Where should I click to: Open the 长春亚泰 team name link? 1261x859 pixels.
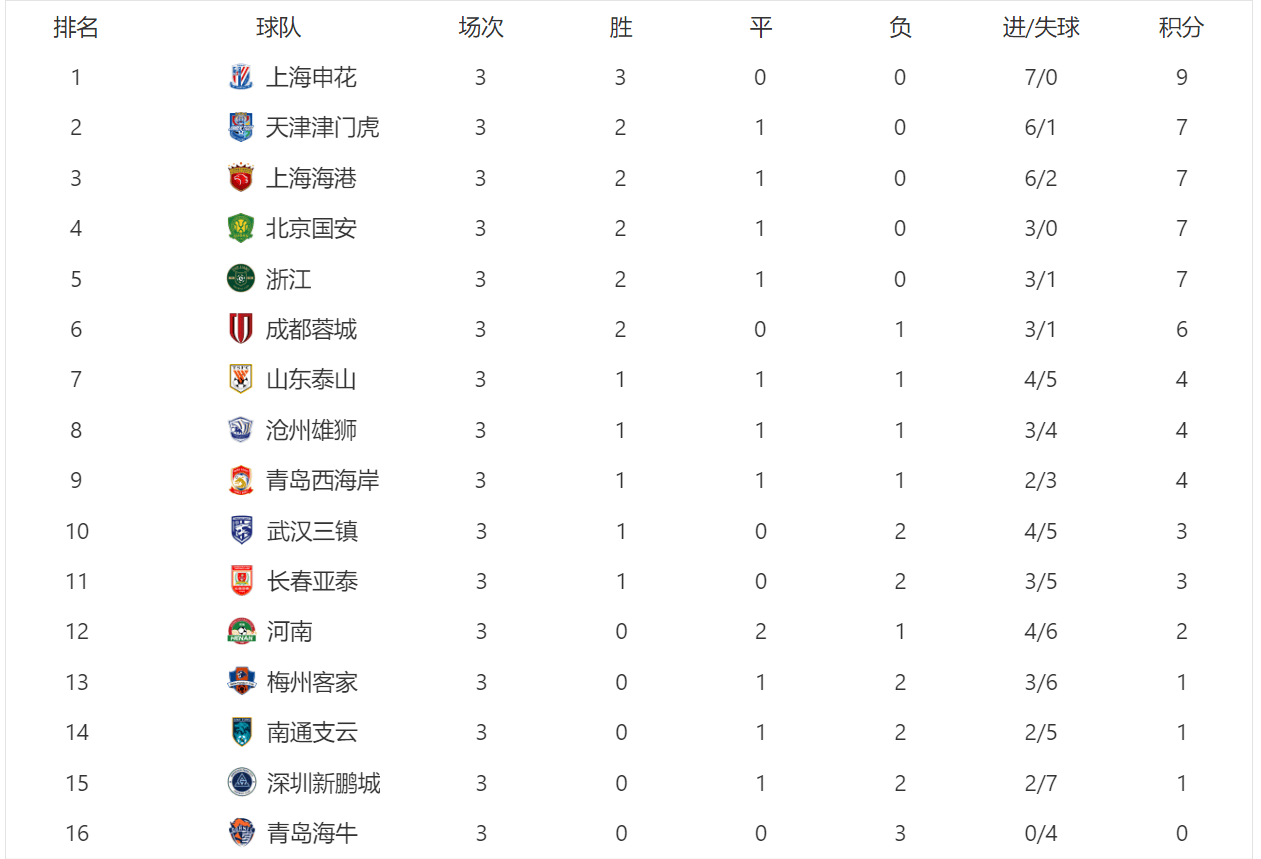pyautogui.click(x=313, y=581)
